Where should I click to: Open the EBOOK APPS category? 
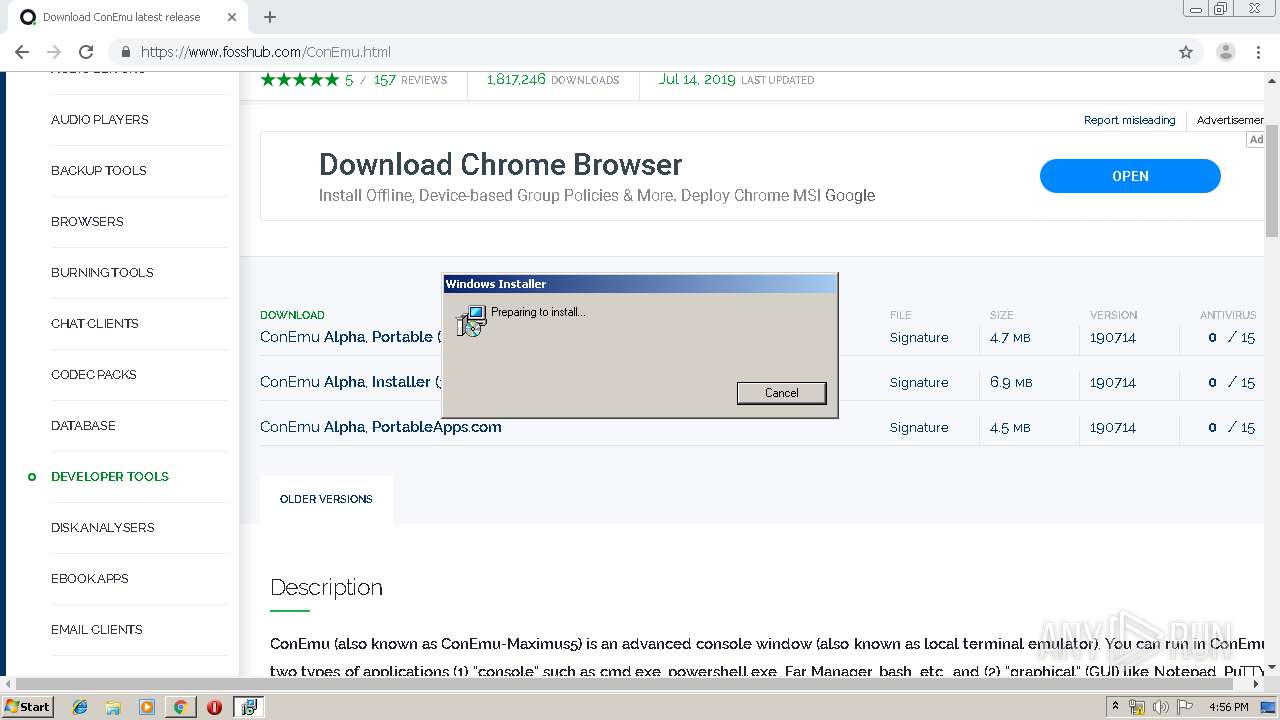(90, 578)
